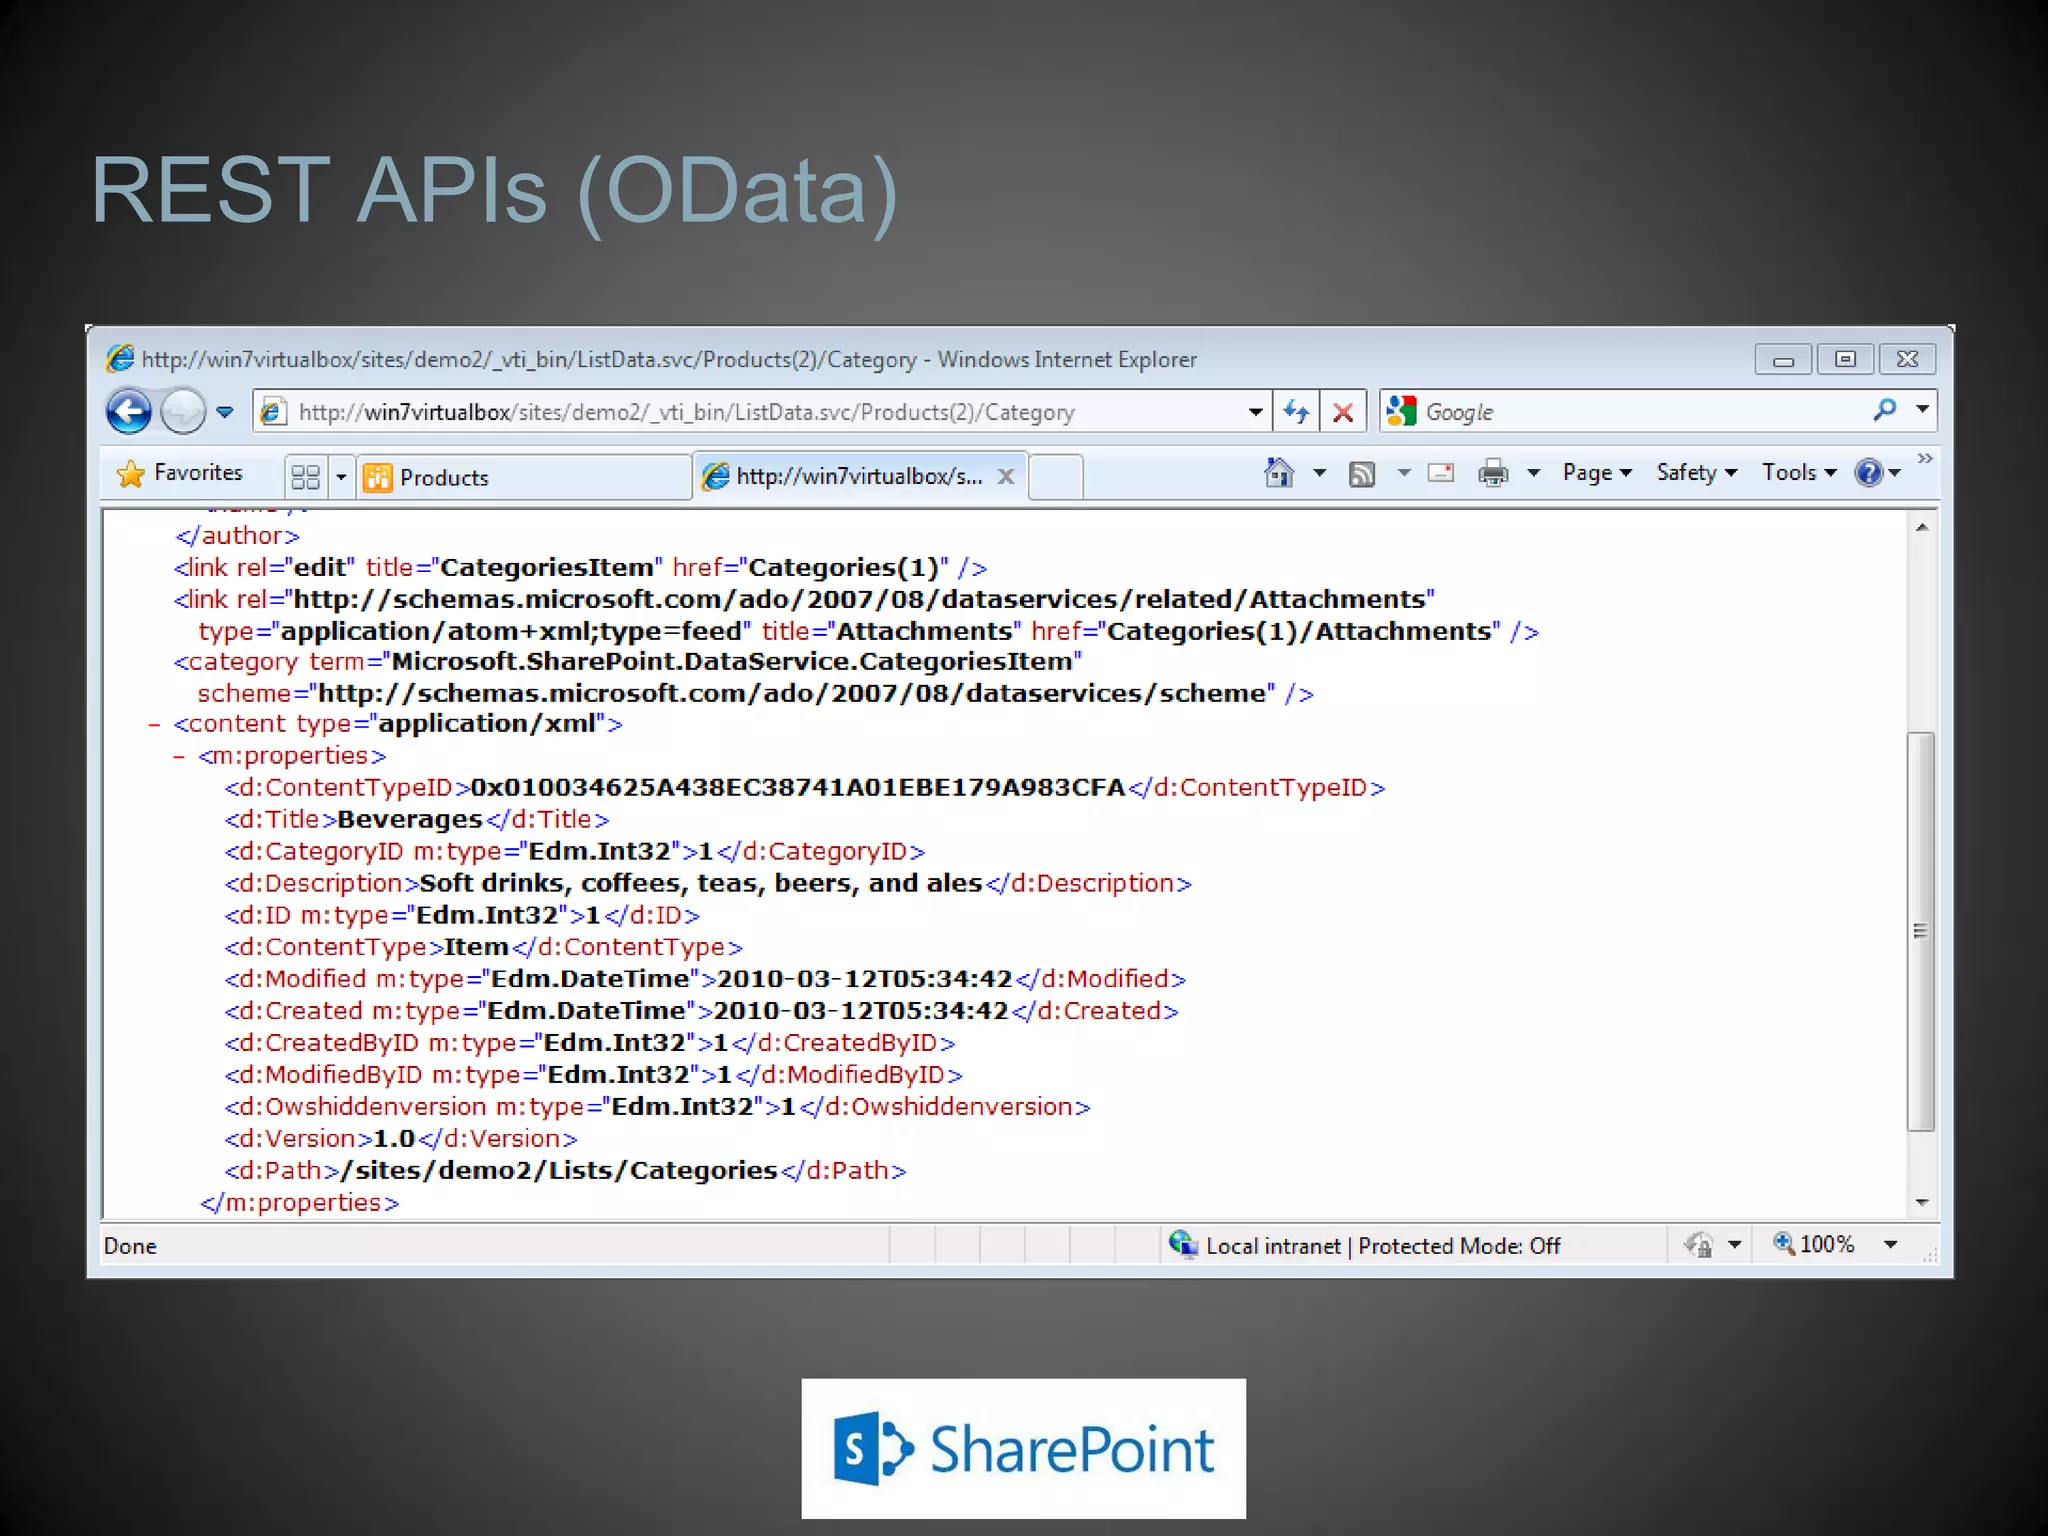This screenshot has height=1536, width=2048.
Task: Click the ContentType Item value
Action: click(477, 947)
